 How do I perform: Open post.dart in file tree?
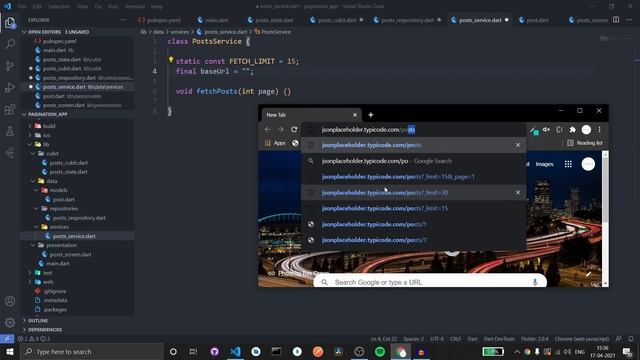click(x=63, y=200)
